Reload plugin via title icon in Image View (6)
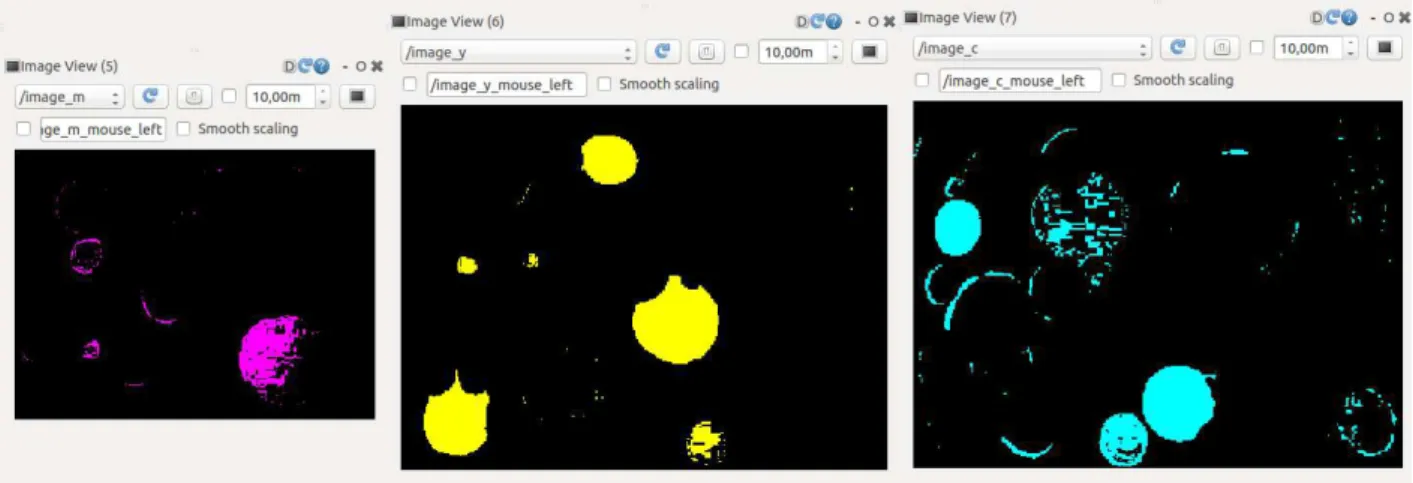 click(816, 21)
